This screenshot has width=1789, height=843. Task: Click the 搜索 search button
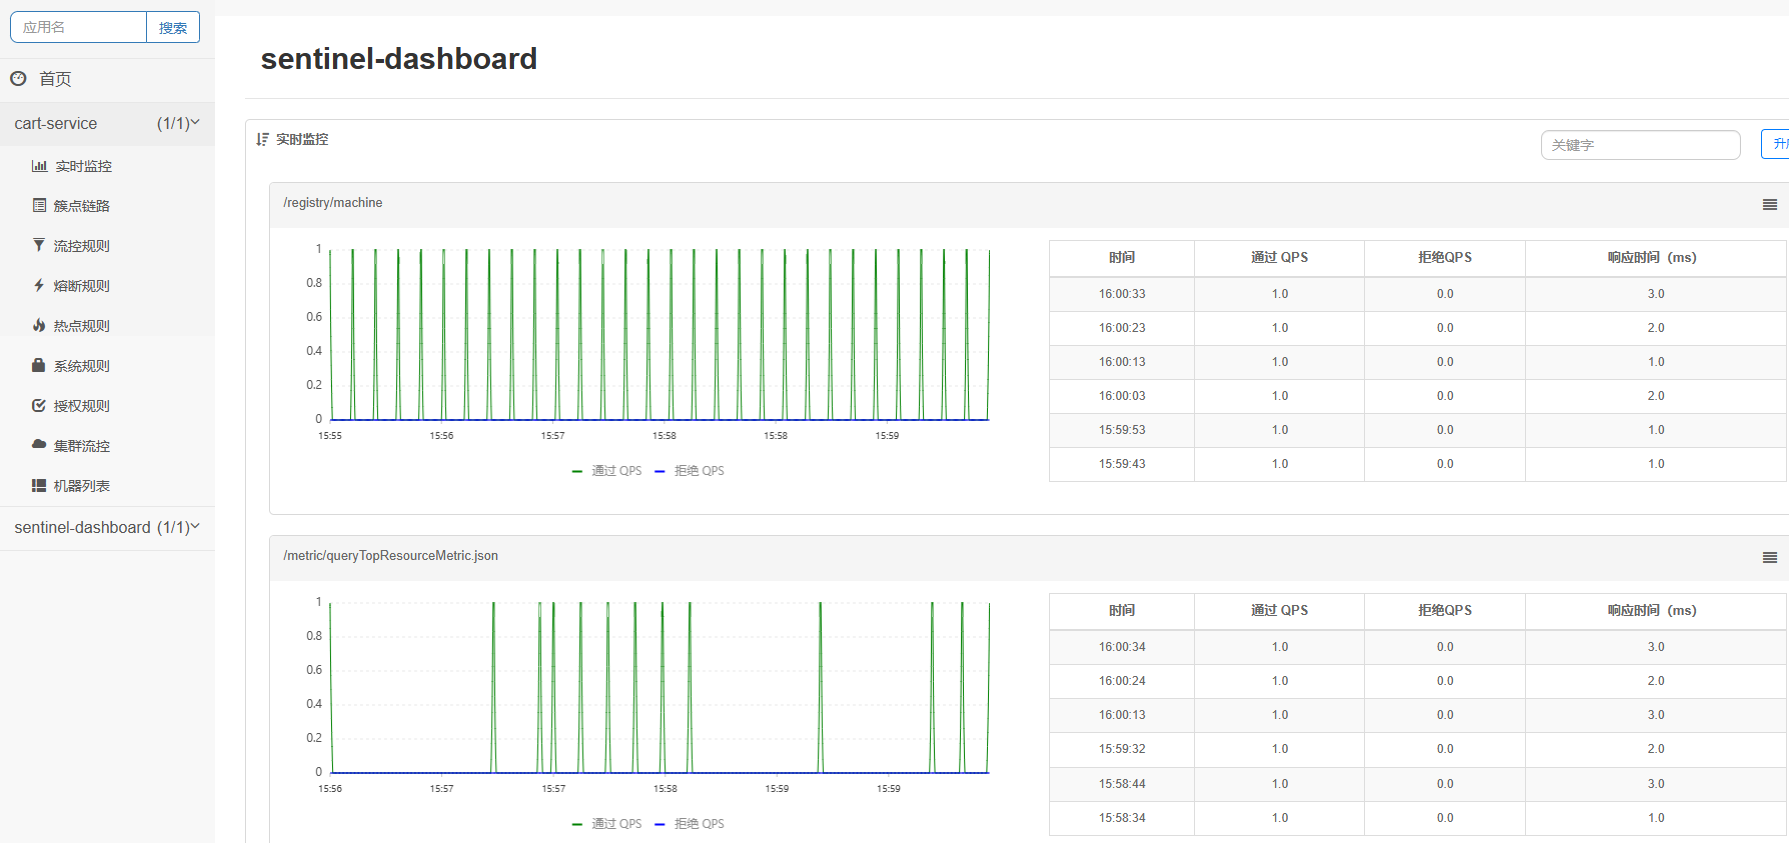coord(173,28)
